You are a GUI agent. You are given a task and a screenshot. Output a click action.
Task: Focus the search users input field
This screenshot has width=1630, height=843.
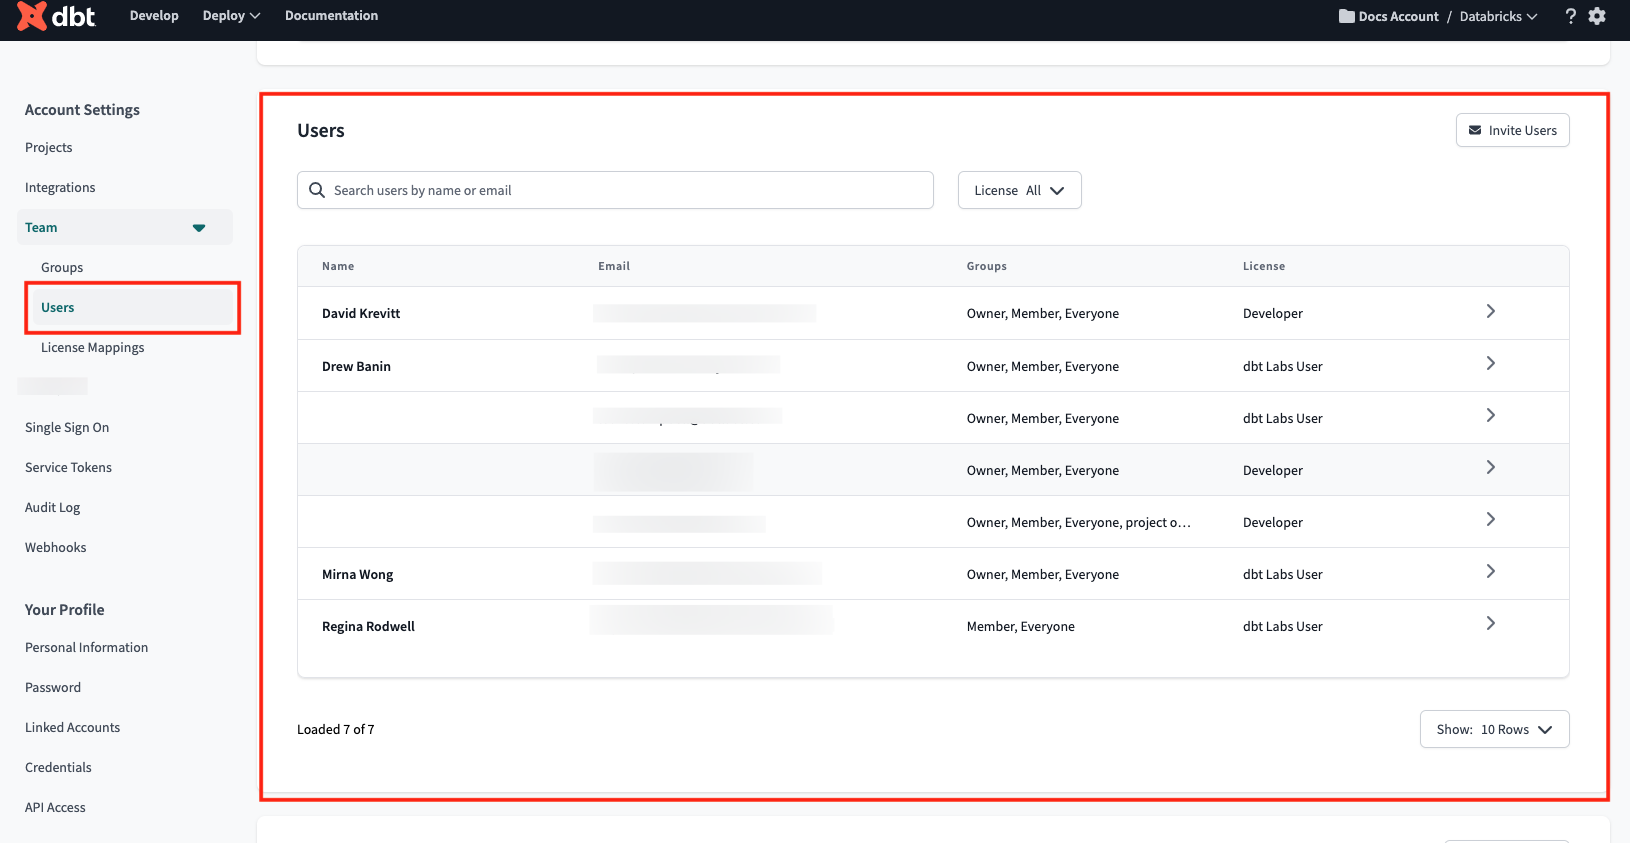click(x=615, y=190)
